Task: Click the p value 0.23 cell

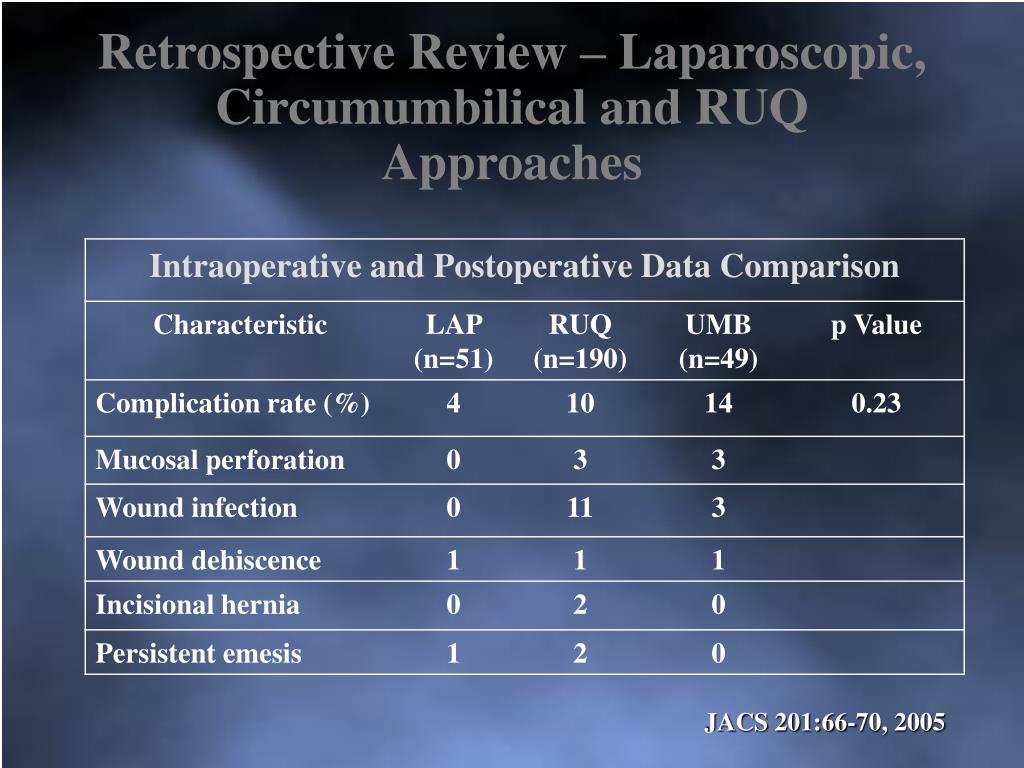Action: click(876, 403)
